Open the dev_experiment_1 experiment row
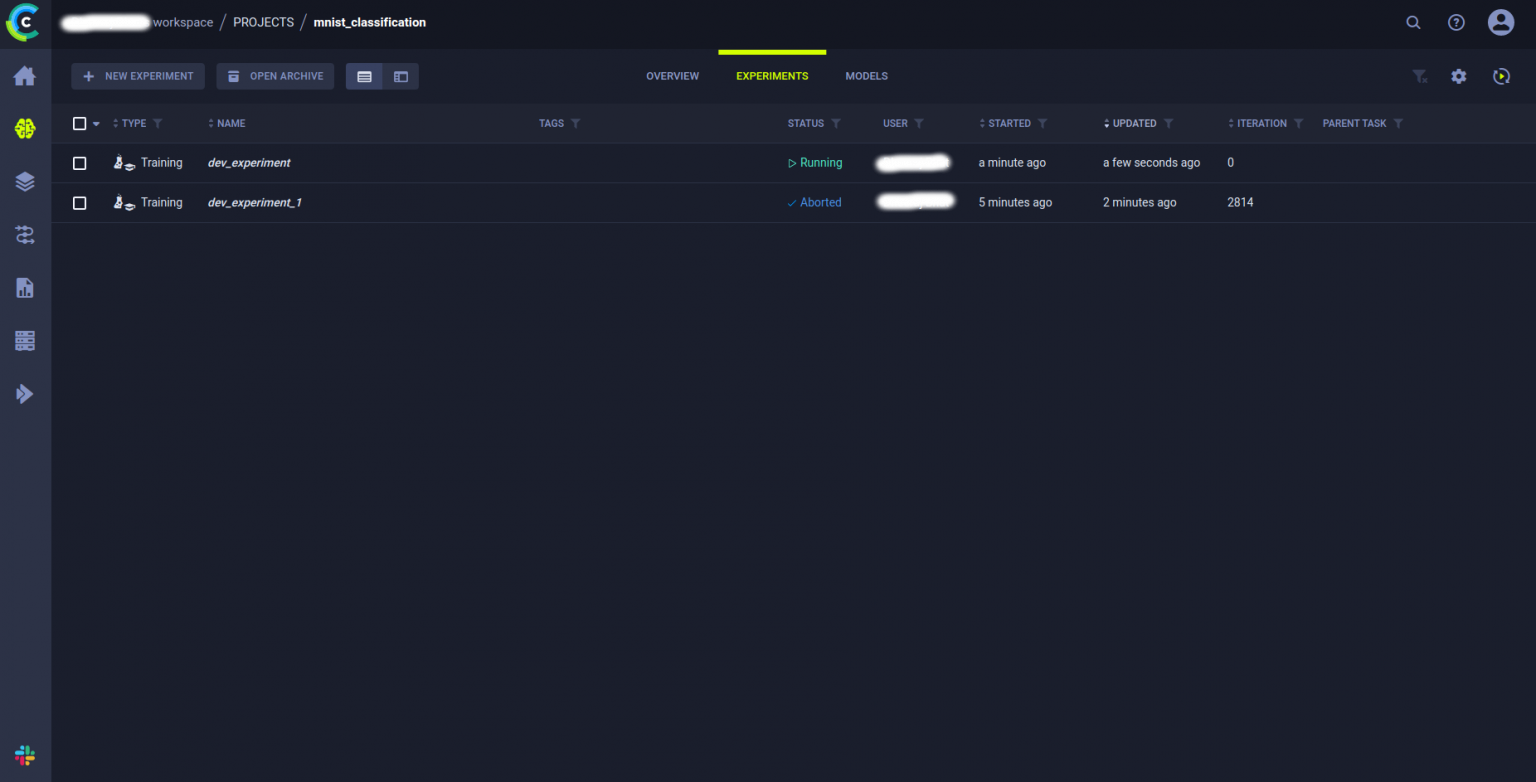Screen dimensions: 1536x782 [x=255, y=203]
